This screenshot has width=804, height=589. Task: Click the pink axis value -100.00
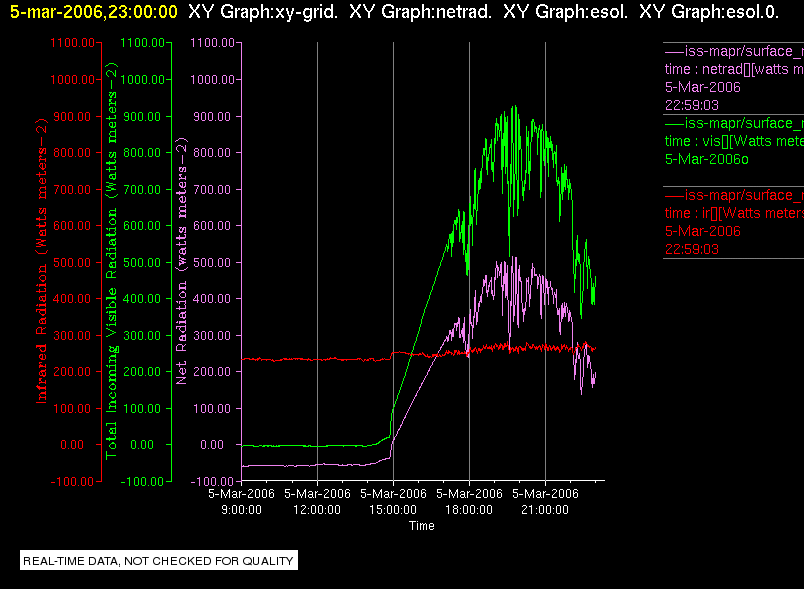click(x=212, y=481)
